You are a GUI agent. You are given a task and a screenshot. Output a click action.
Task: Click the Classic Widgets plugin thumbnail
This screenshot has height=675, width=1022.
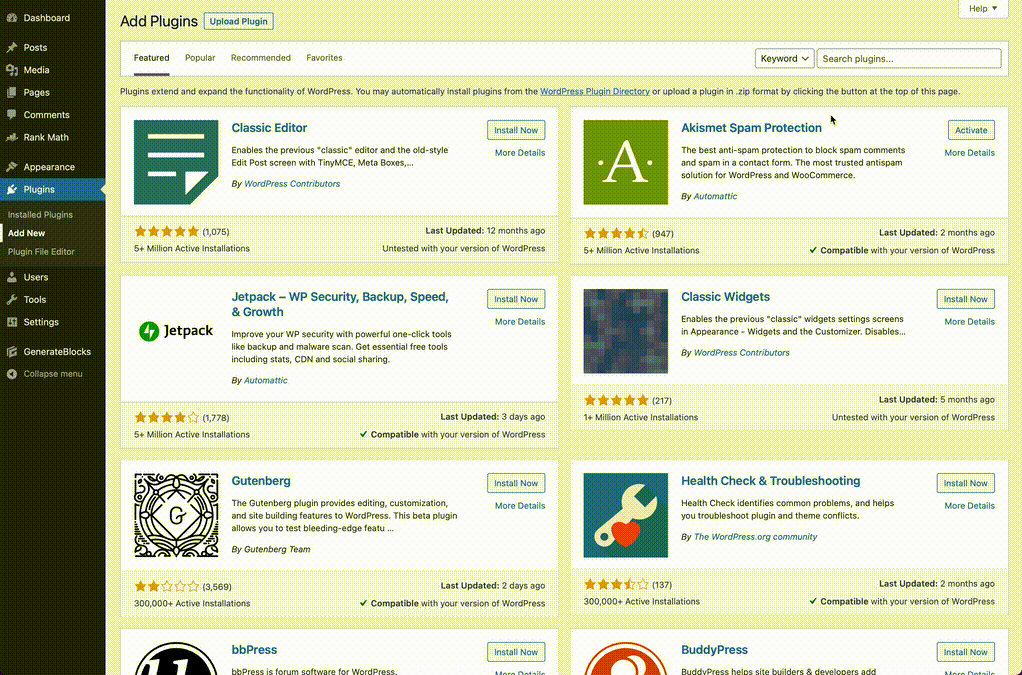tap(625, 331)
